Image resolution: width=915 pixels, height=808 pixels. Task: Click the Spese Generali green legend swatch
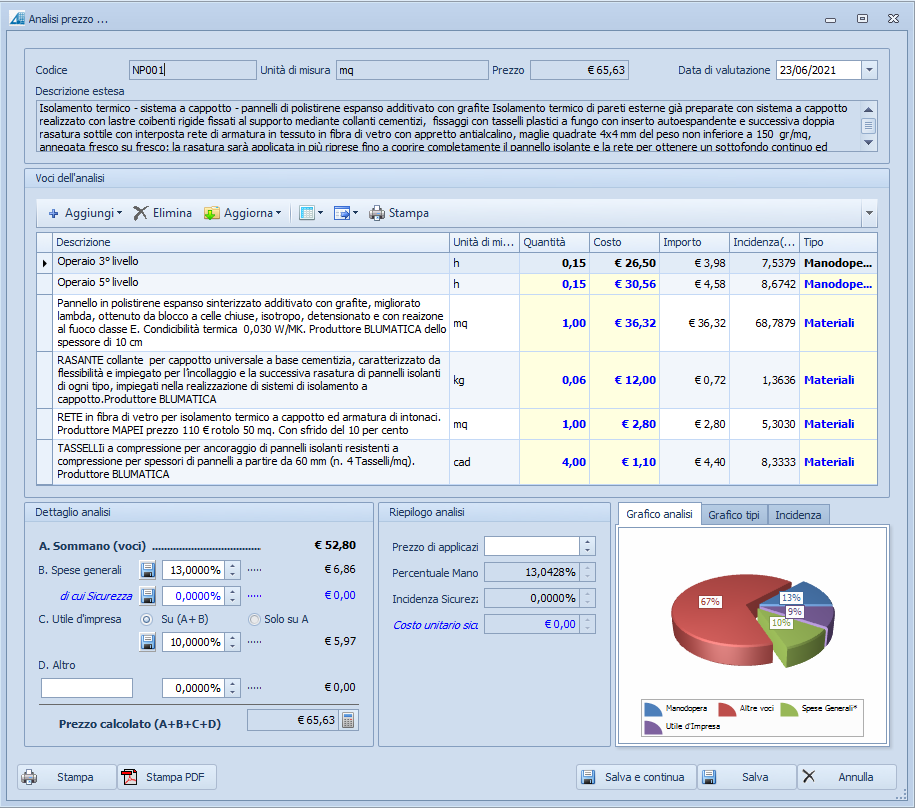point(789,709)
